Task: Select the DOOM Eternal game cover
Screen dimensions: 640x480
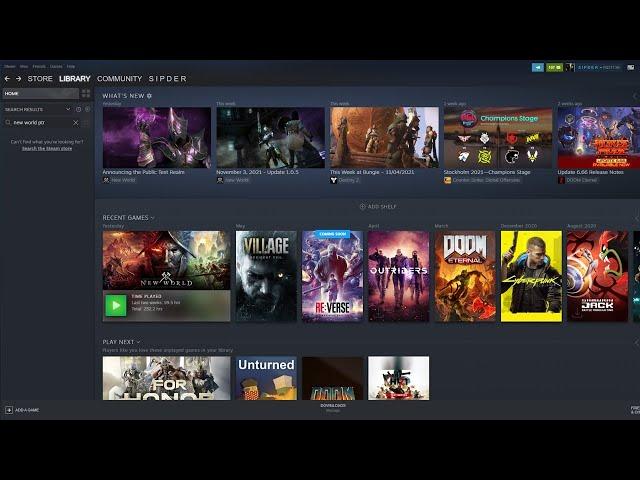Action: 465,276
